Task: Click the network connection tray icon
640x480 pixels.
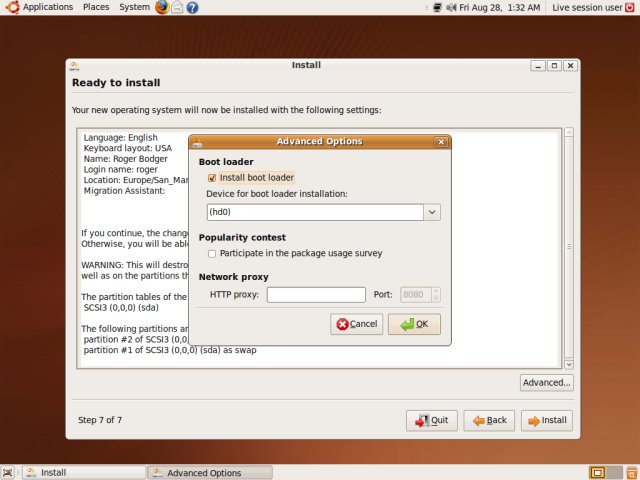Action: (x=437, y=7)
